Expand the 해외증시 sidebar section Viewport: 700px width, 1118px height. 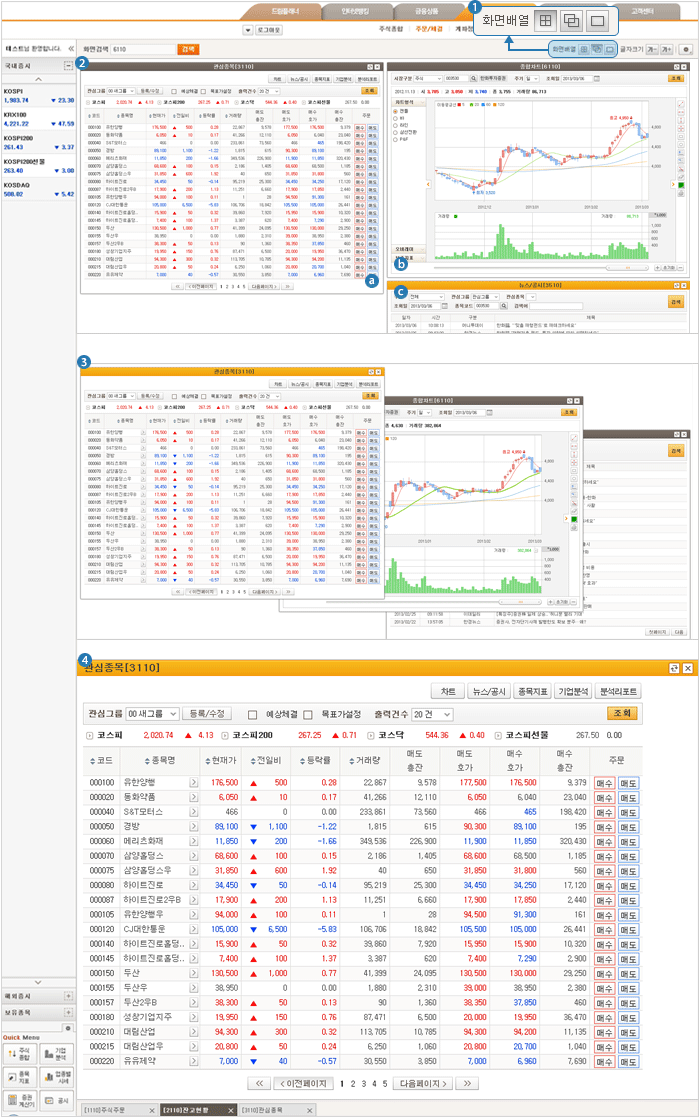[x=68, y=996]
